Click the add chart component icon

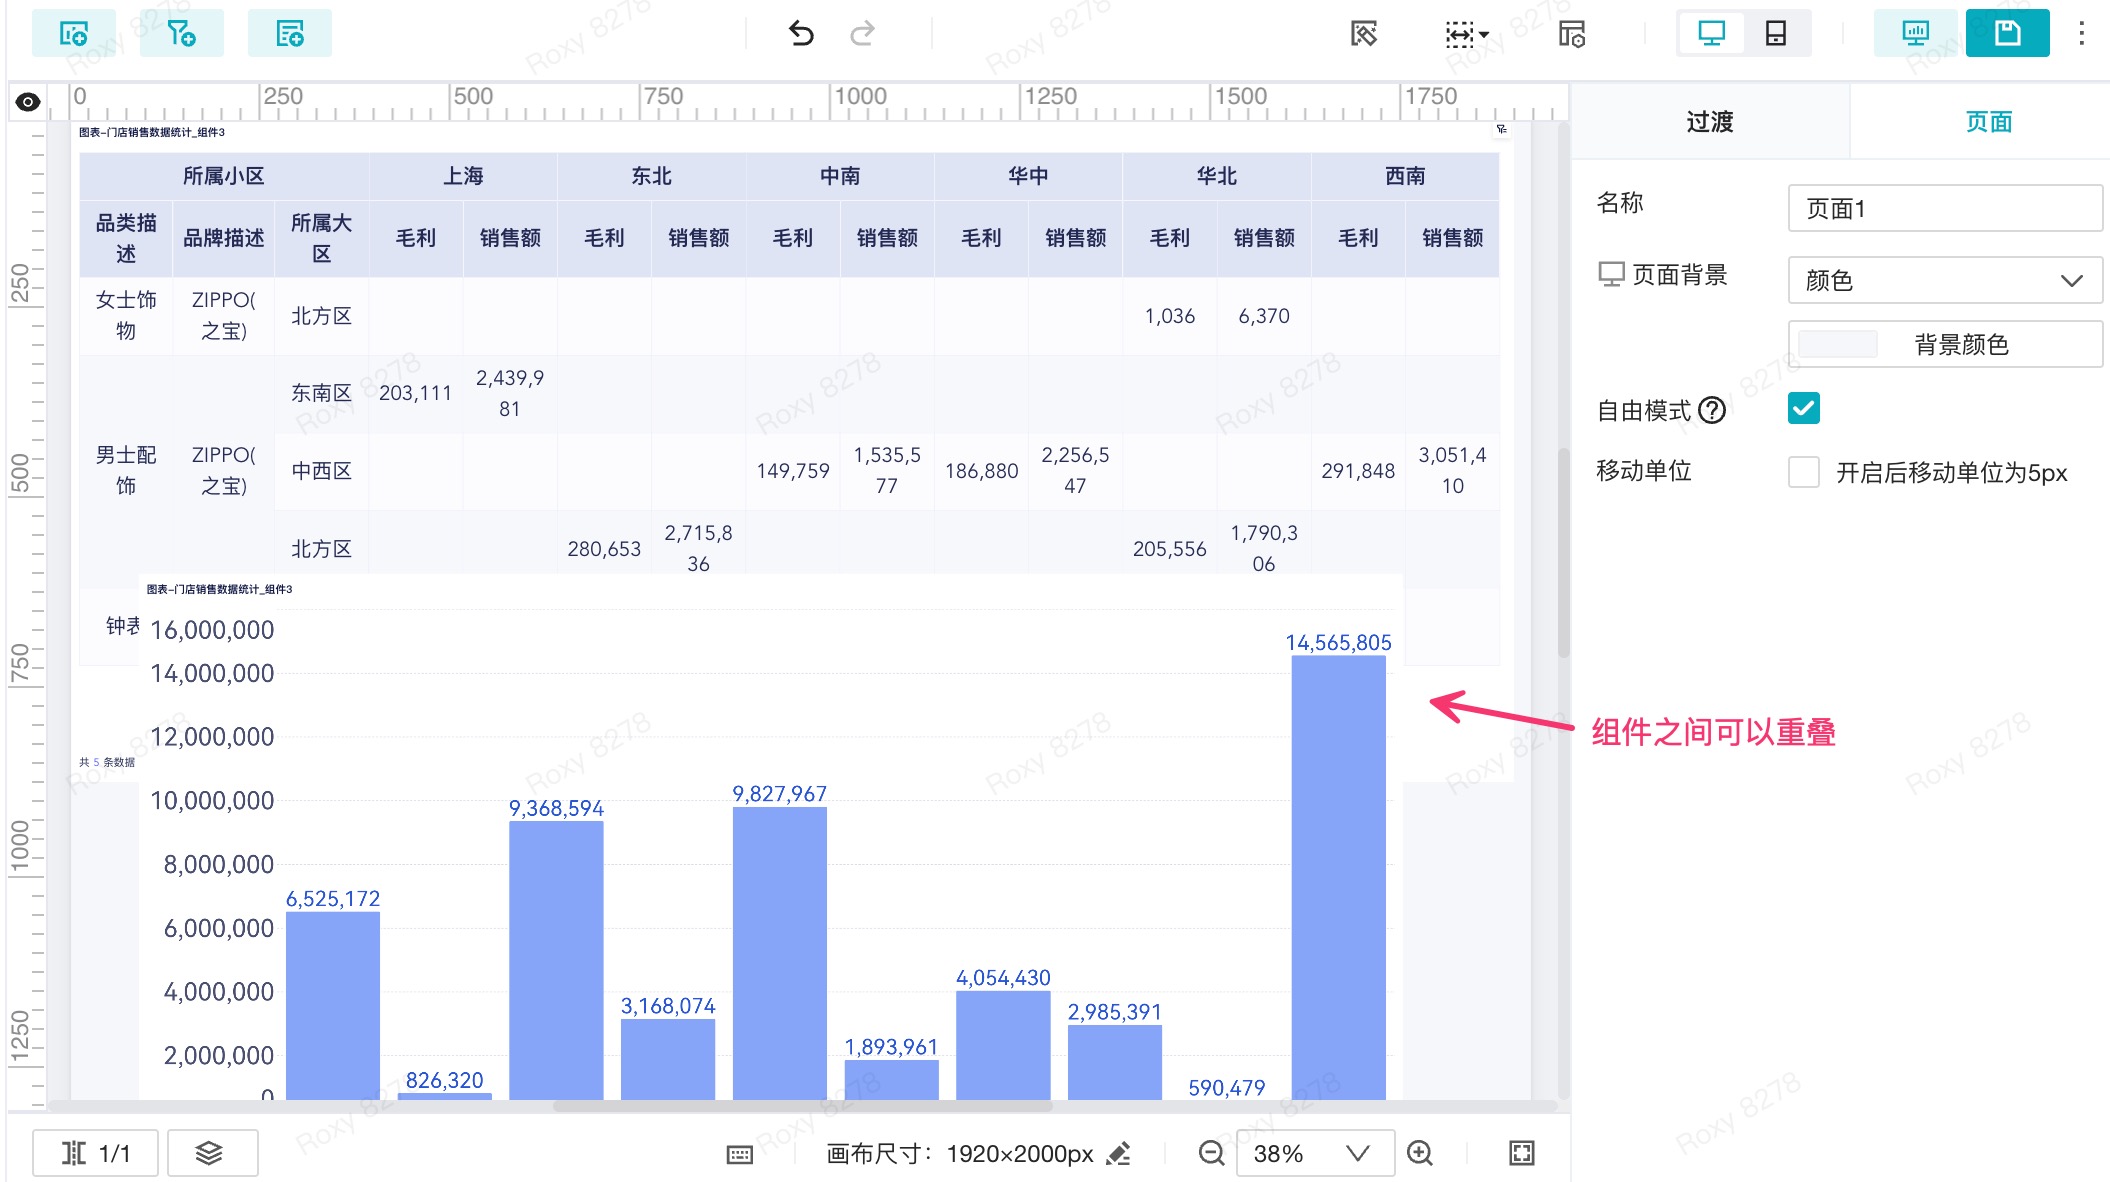coord(73,33)
